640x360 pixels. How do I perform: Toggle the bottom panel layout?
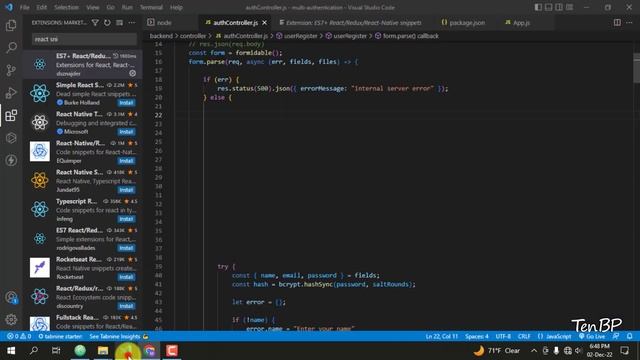tap(549, 7)
